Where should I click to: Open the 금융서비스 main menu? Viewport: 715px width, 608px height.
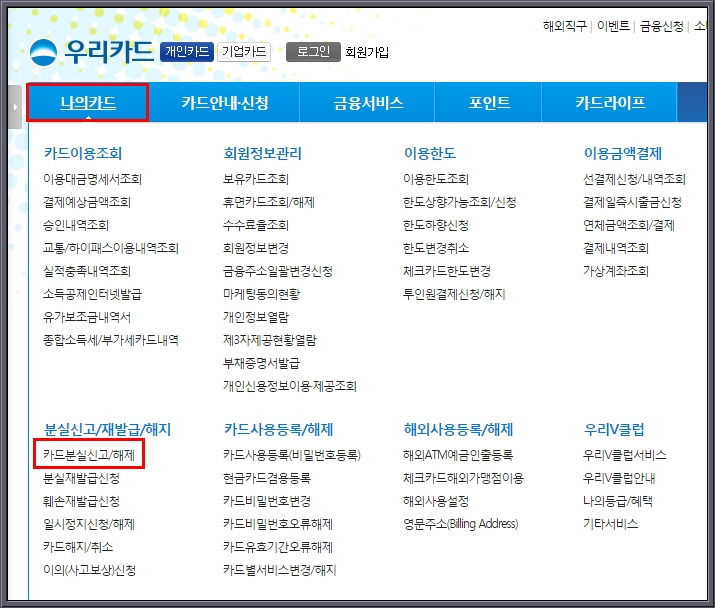click(x=368, y=103)
